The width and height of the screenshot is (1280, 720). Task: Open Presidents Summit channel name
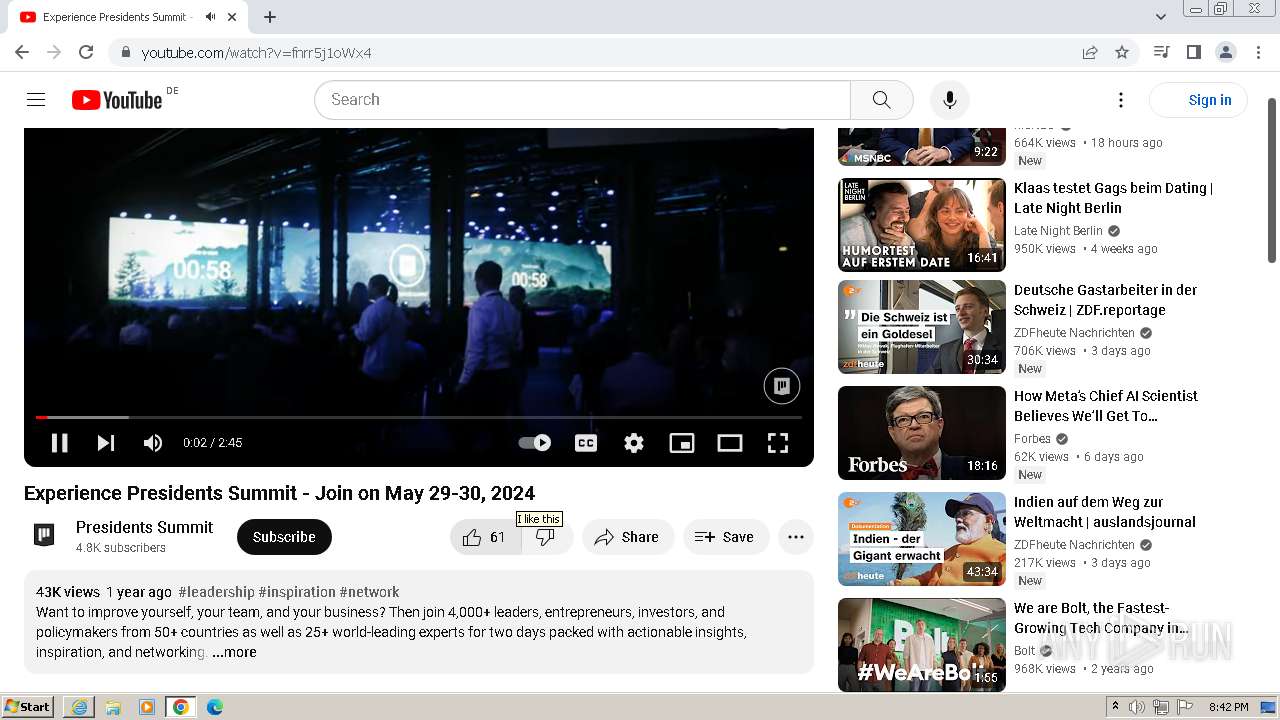(x=144, y=527)
